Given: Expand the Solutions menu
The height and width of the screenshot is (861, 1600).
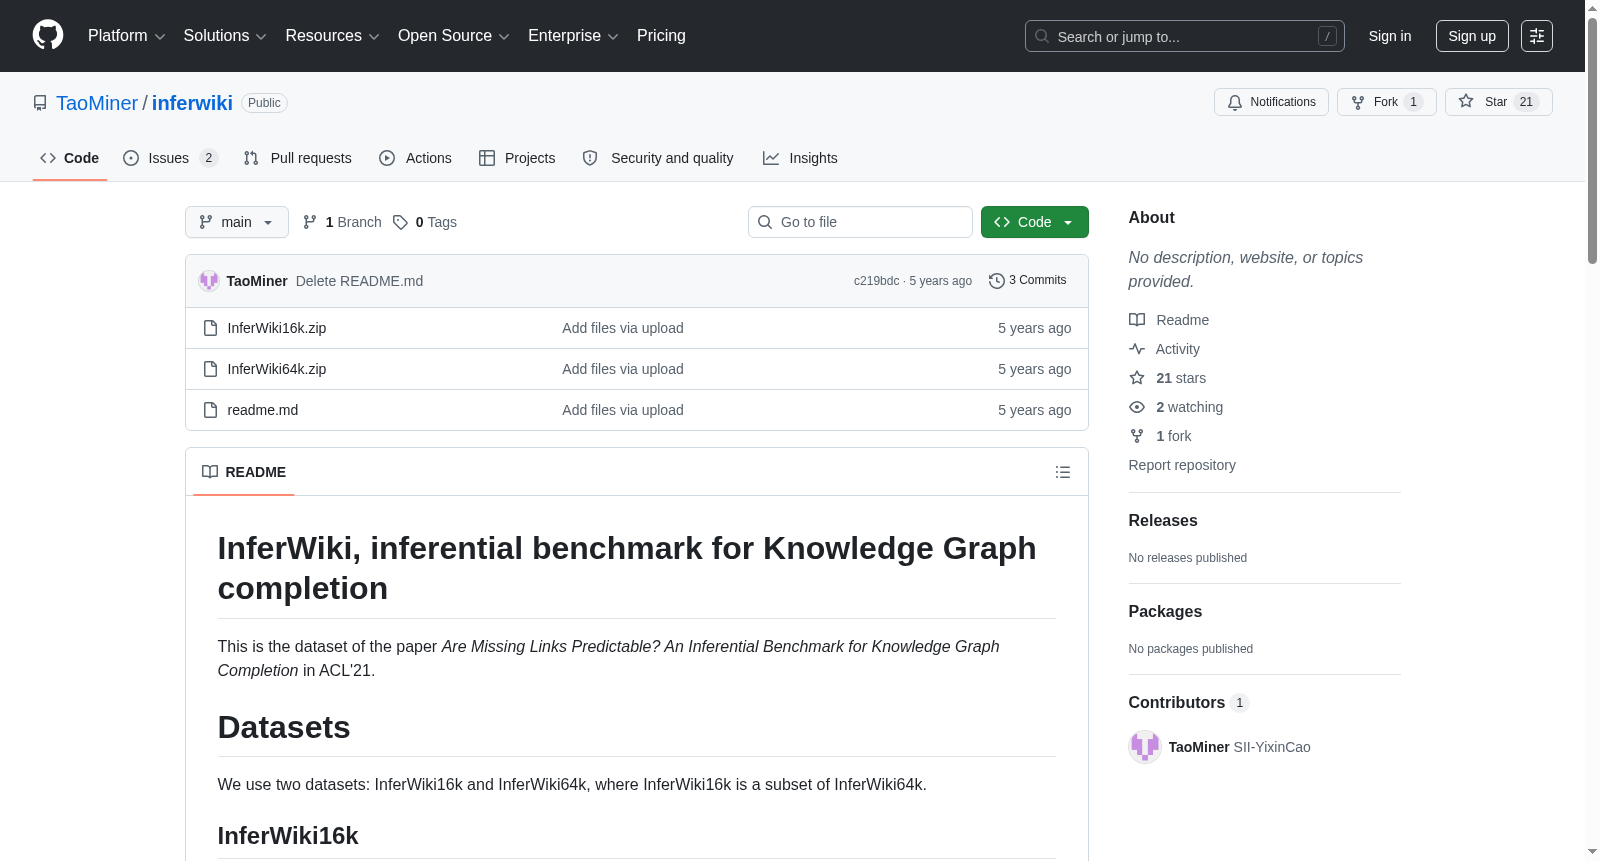Looking at the screenshot, I should [x=225, y=36].
